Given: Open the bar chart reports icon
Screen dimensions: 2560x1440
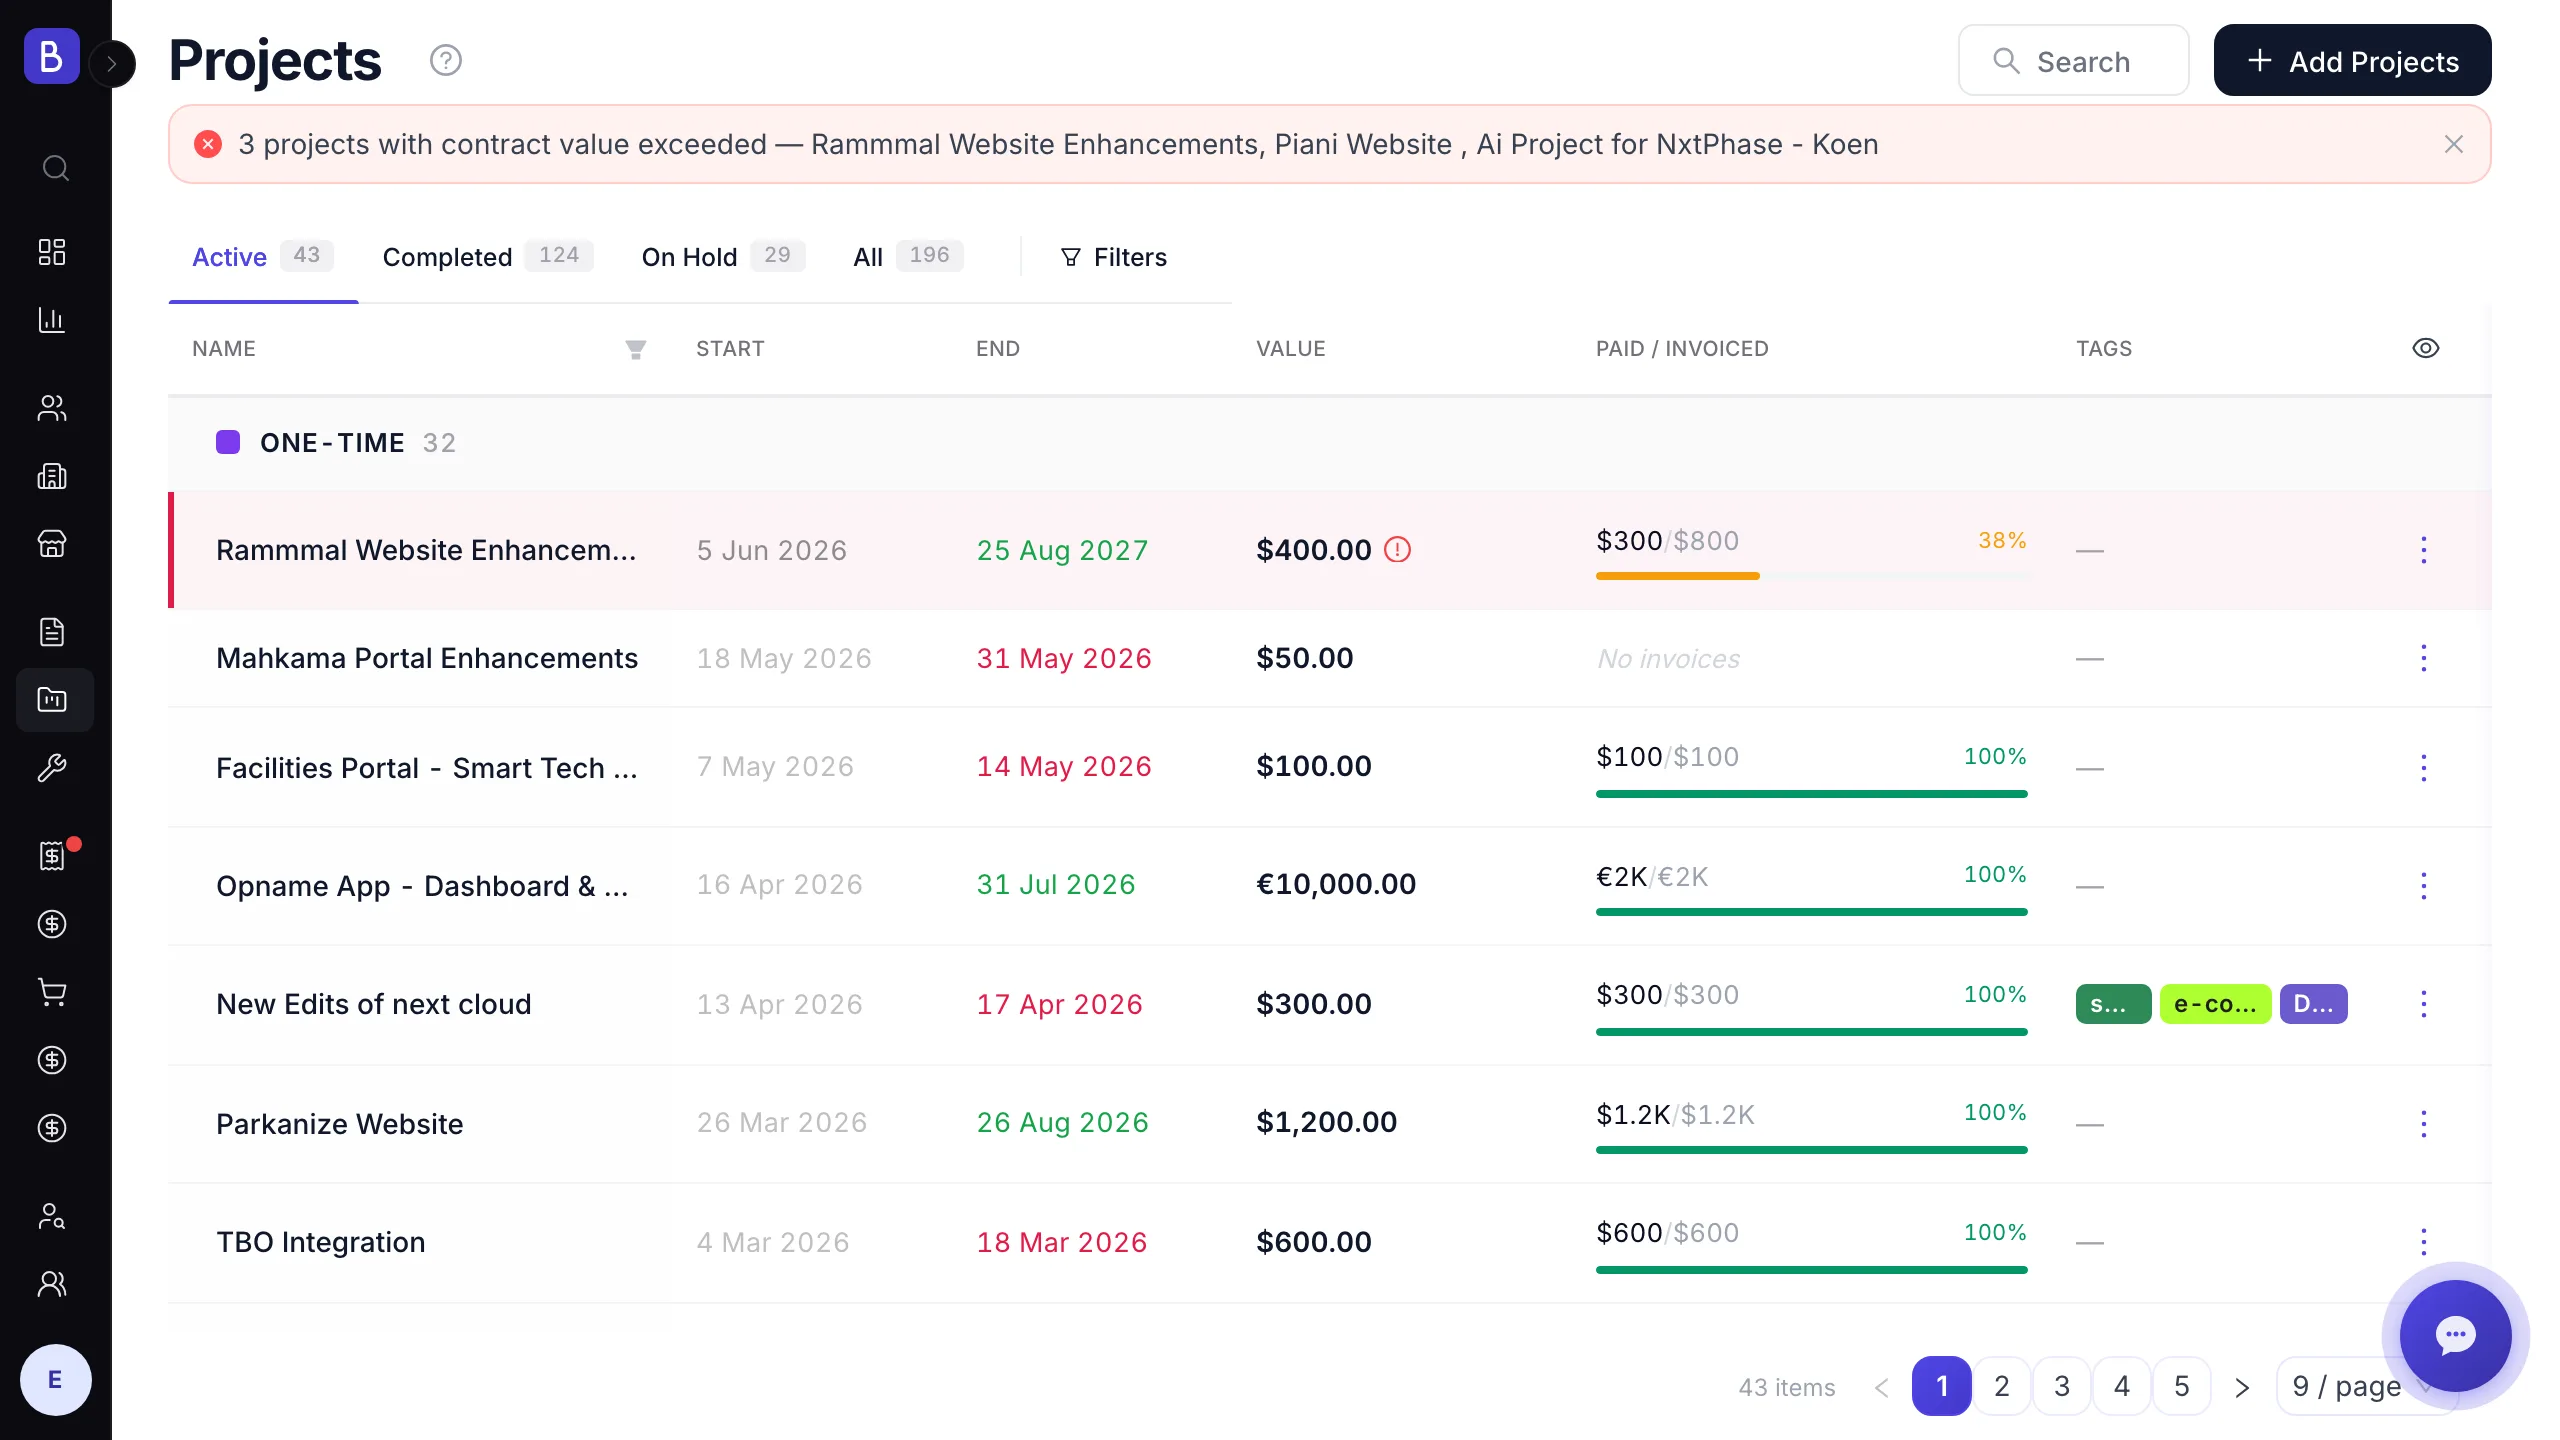Looking at the screenshot, I should pyautogui.click(x=52, y=320).
